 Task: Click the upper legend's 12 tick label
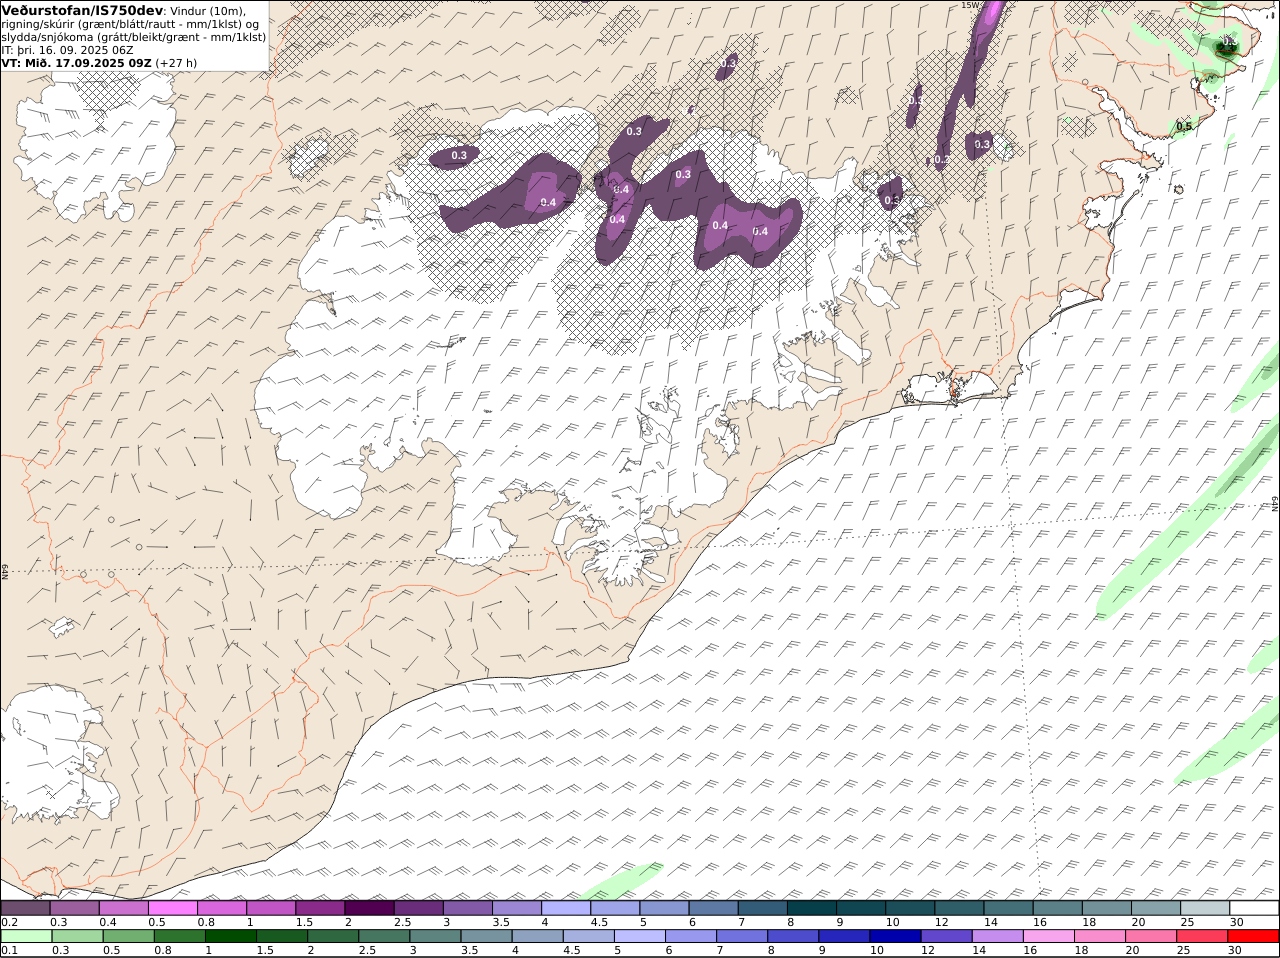pos(941,921)
